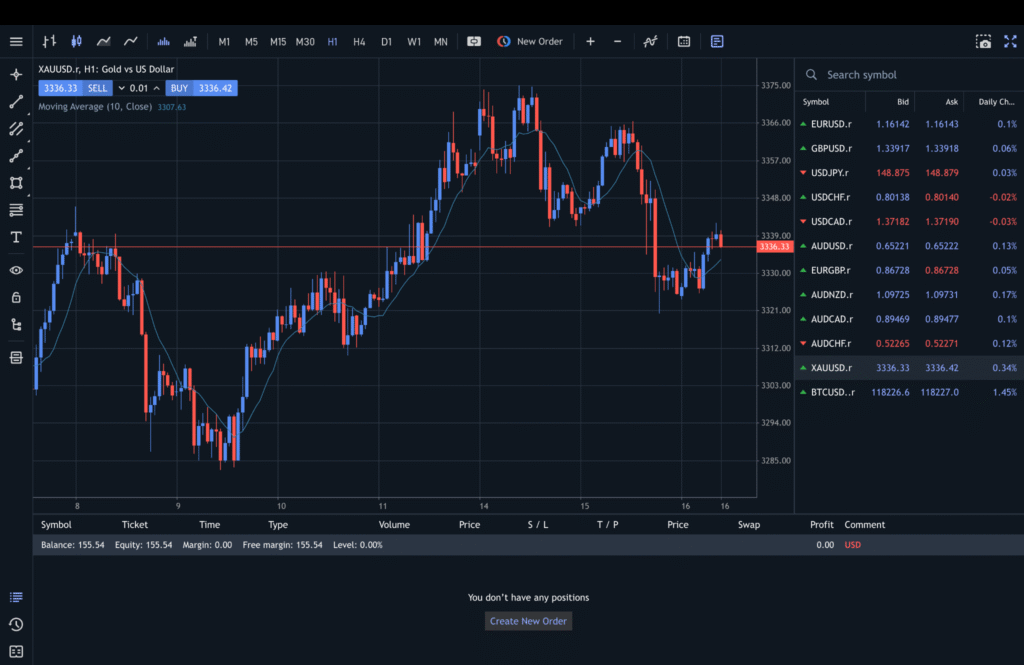Decrease lot volume using down chevron
The image size is (1024, 665).
click(122, 88)
